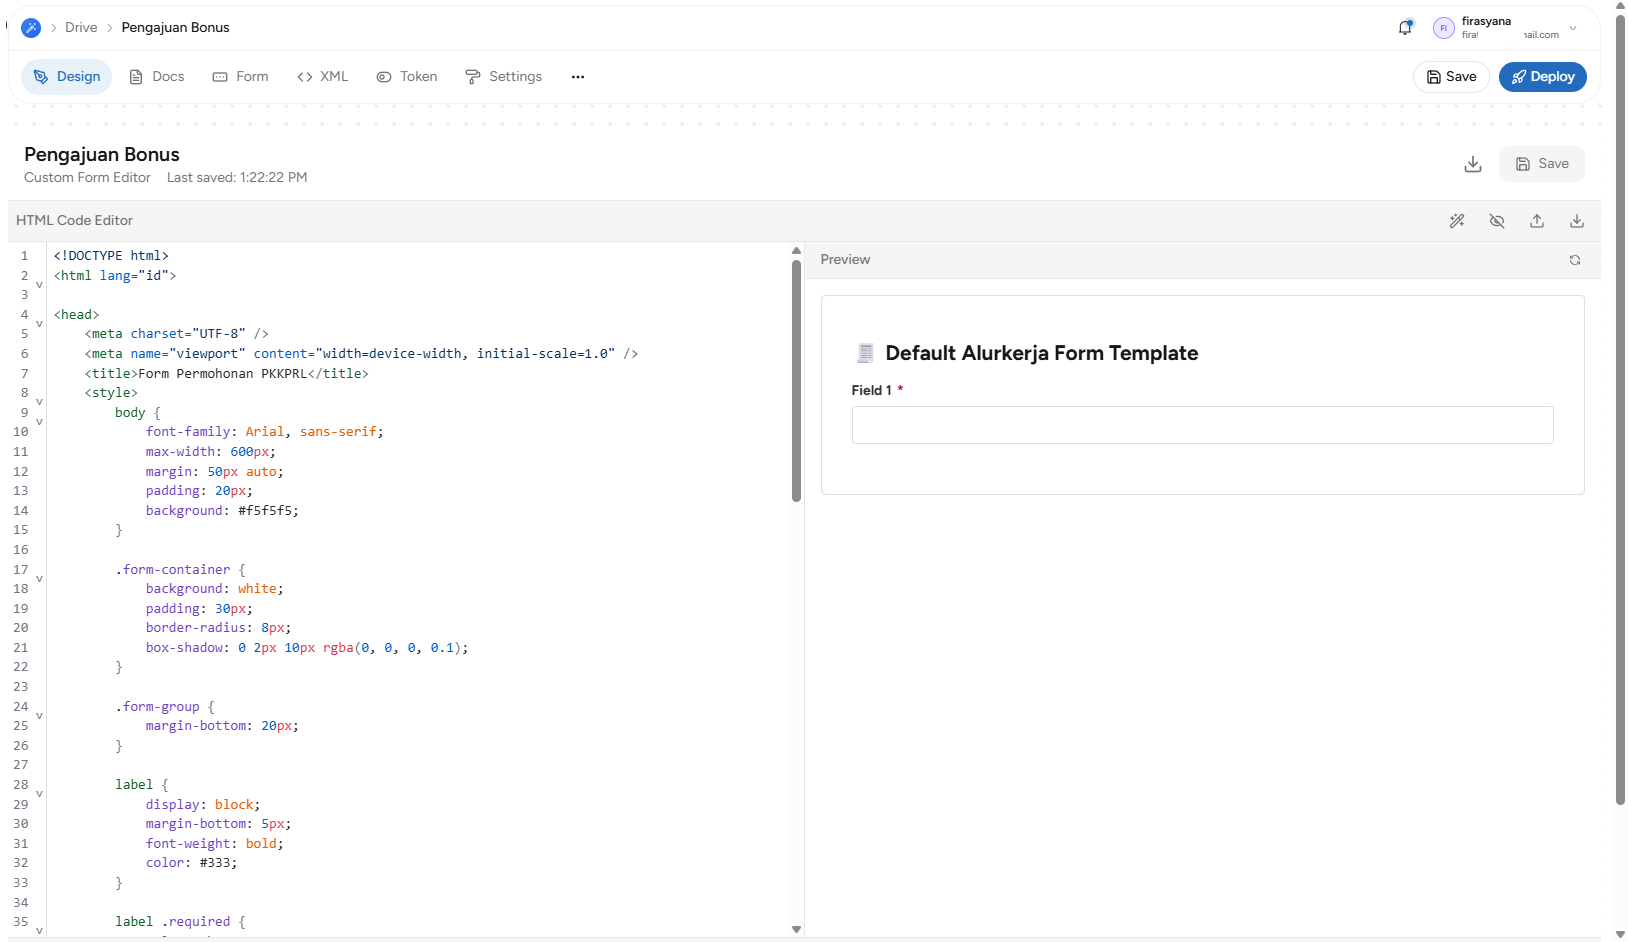
Task: Click the upload HTML icon in editor header
Action: pos(1537,221)
